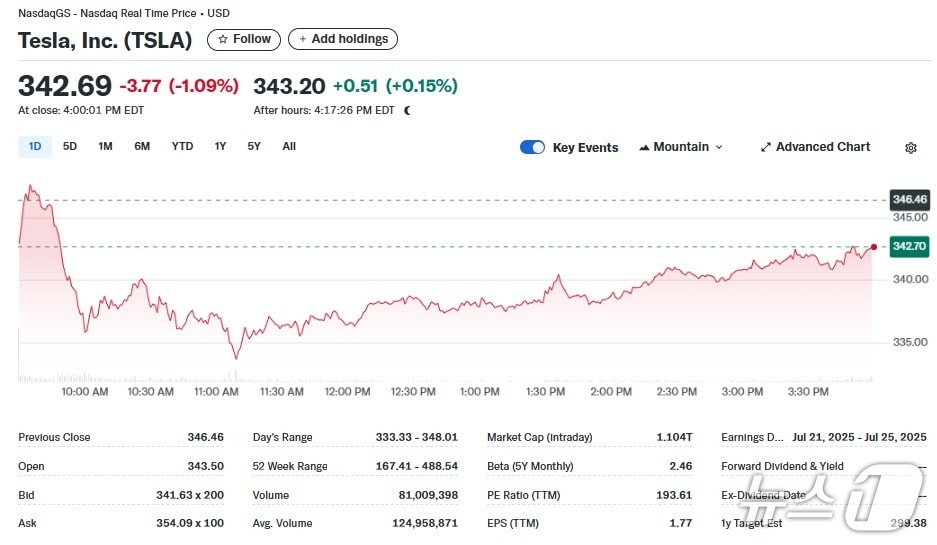This screenshot has height=545, width=937.
Task: Switch to the 5D time range
Action: pyautogui.click(x=70, y=147)
